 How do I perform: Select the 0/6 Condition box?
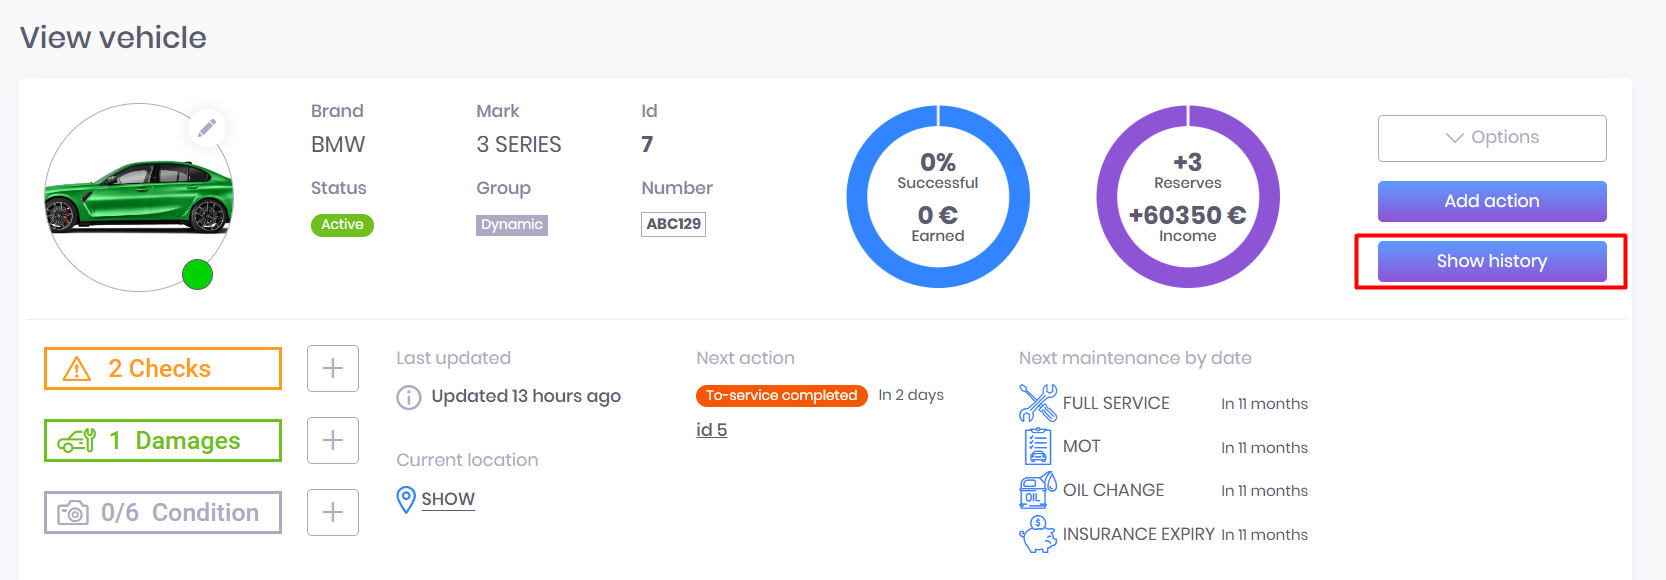(163, 513)
